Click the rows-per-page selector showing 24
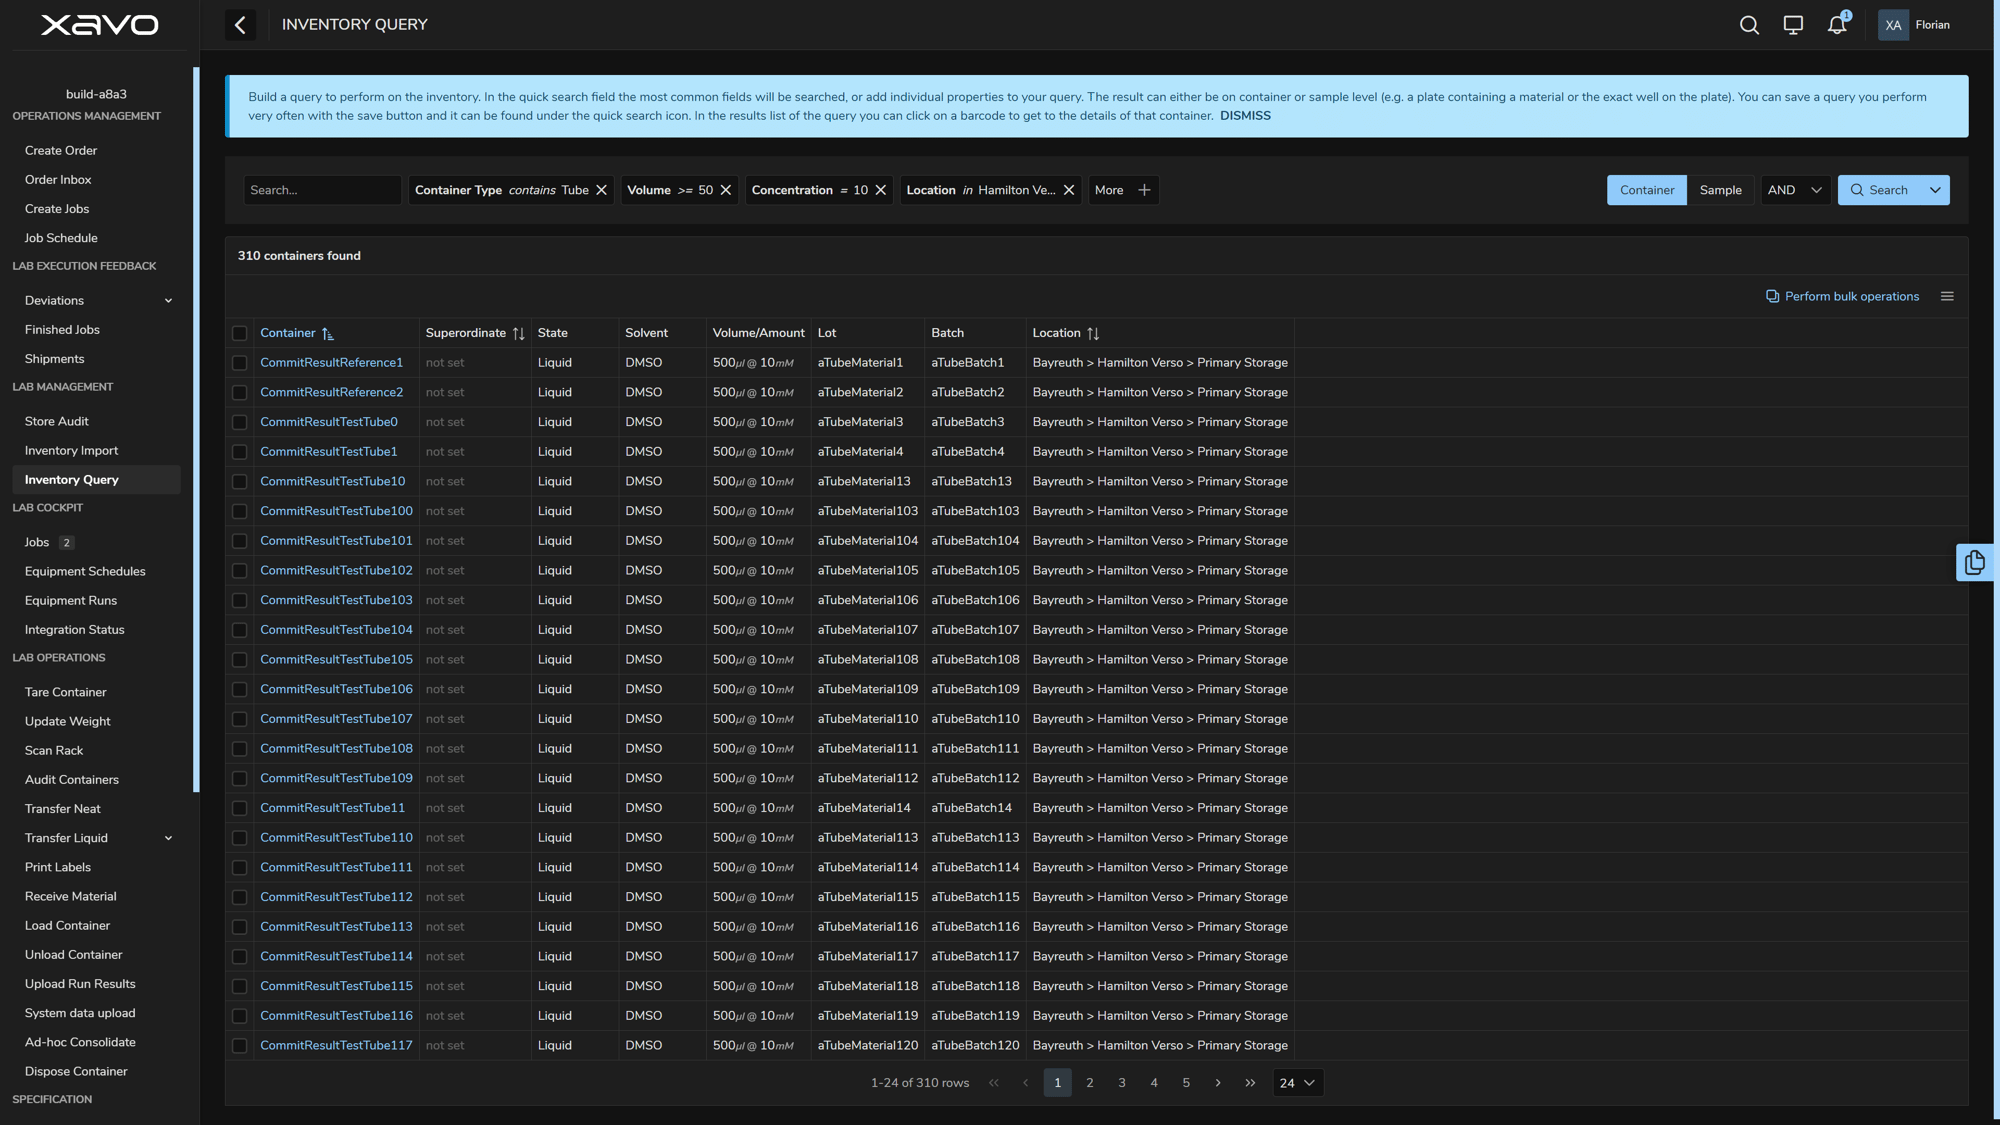The image size is (2000, 1125). coord(1297,1082)
